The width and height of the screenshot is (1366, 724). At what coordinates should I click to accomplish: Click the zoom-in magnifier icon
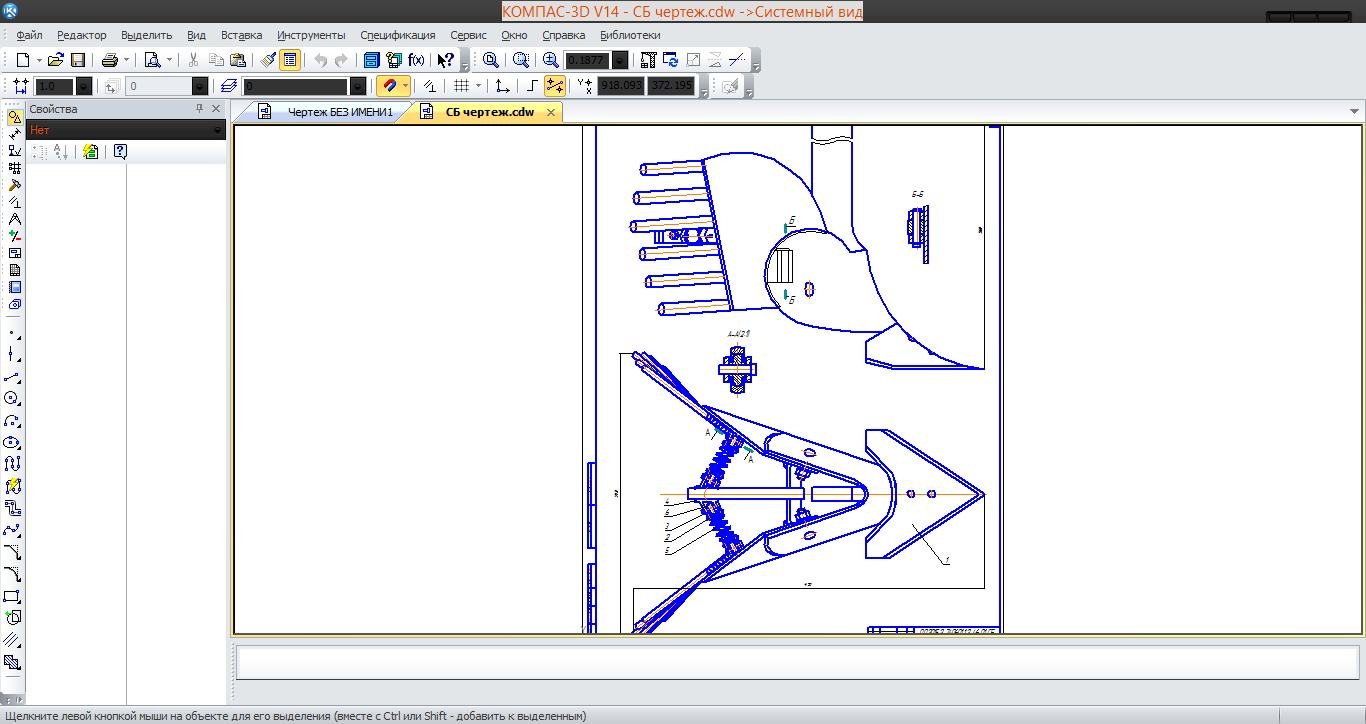550,60
